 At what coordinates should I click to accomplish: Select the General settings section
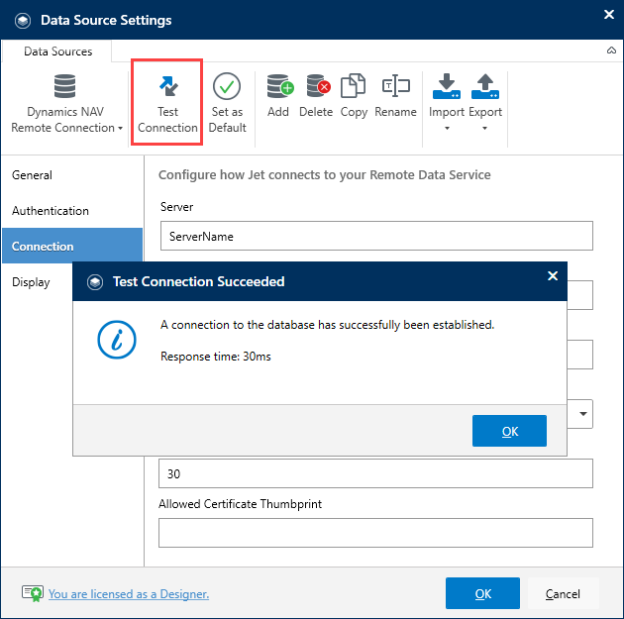point(32,175)
